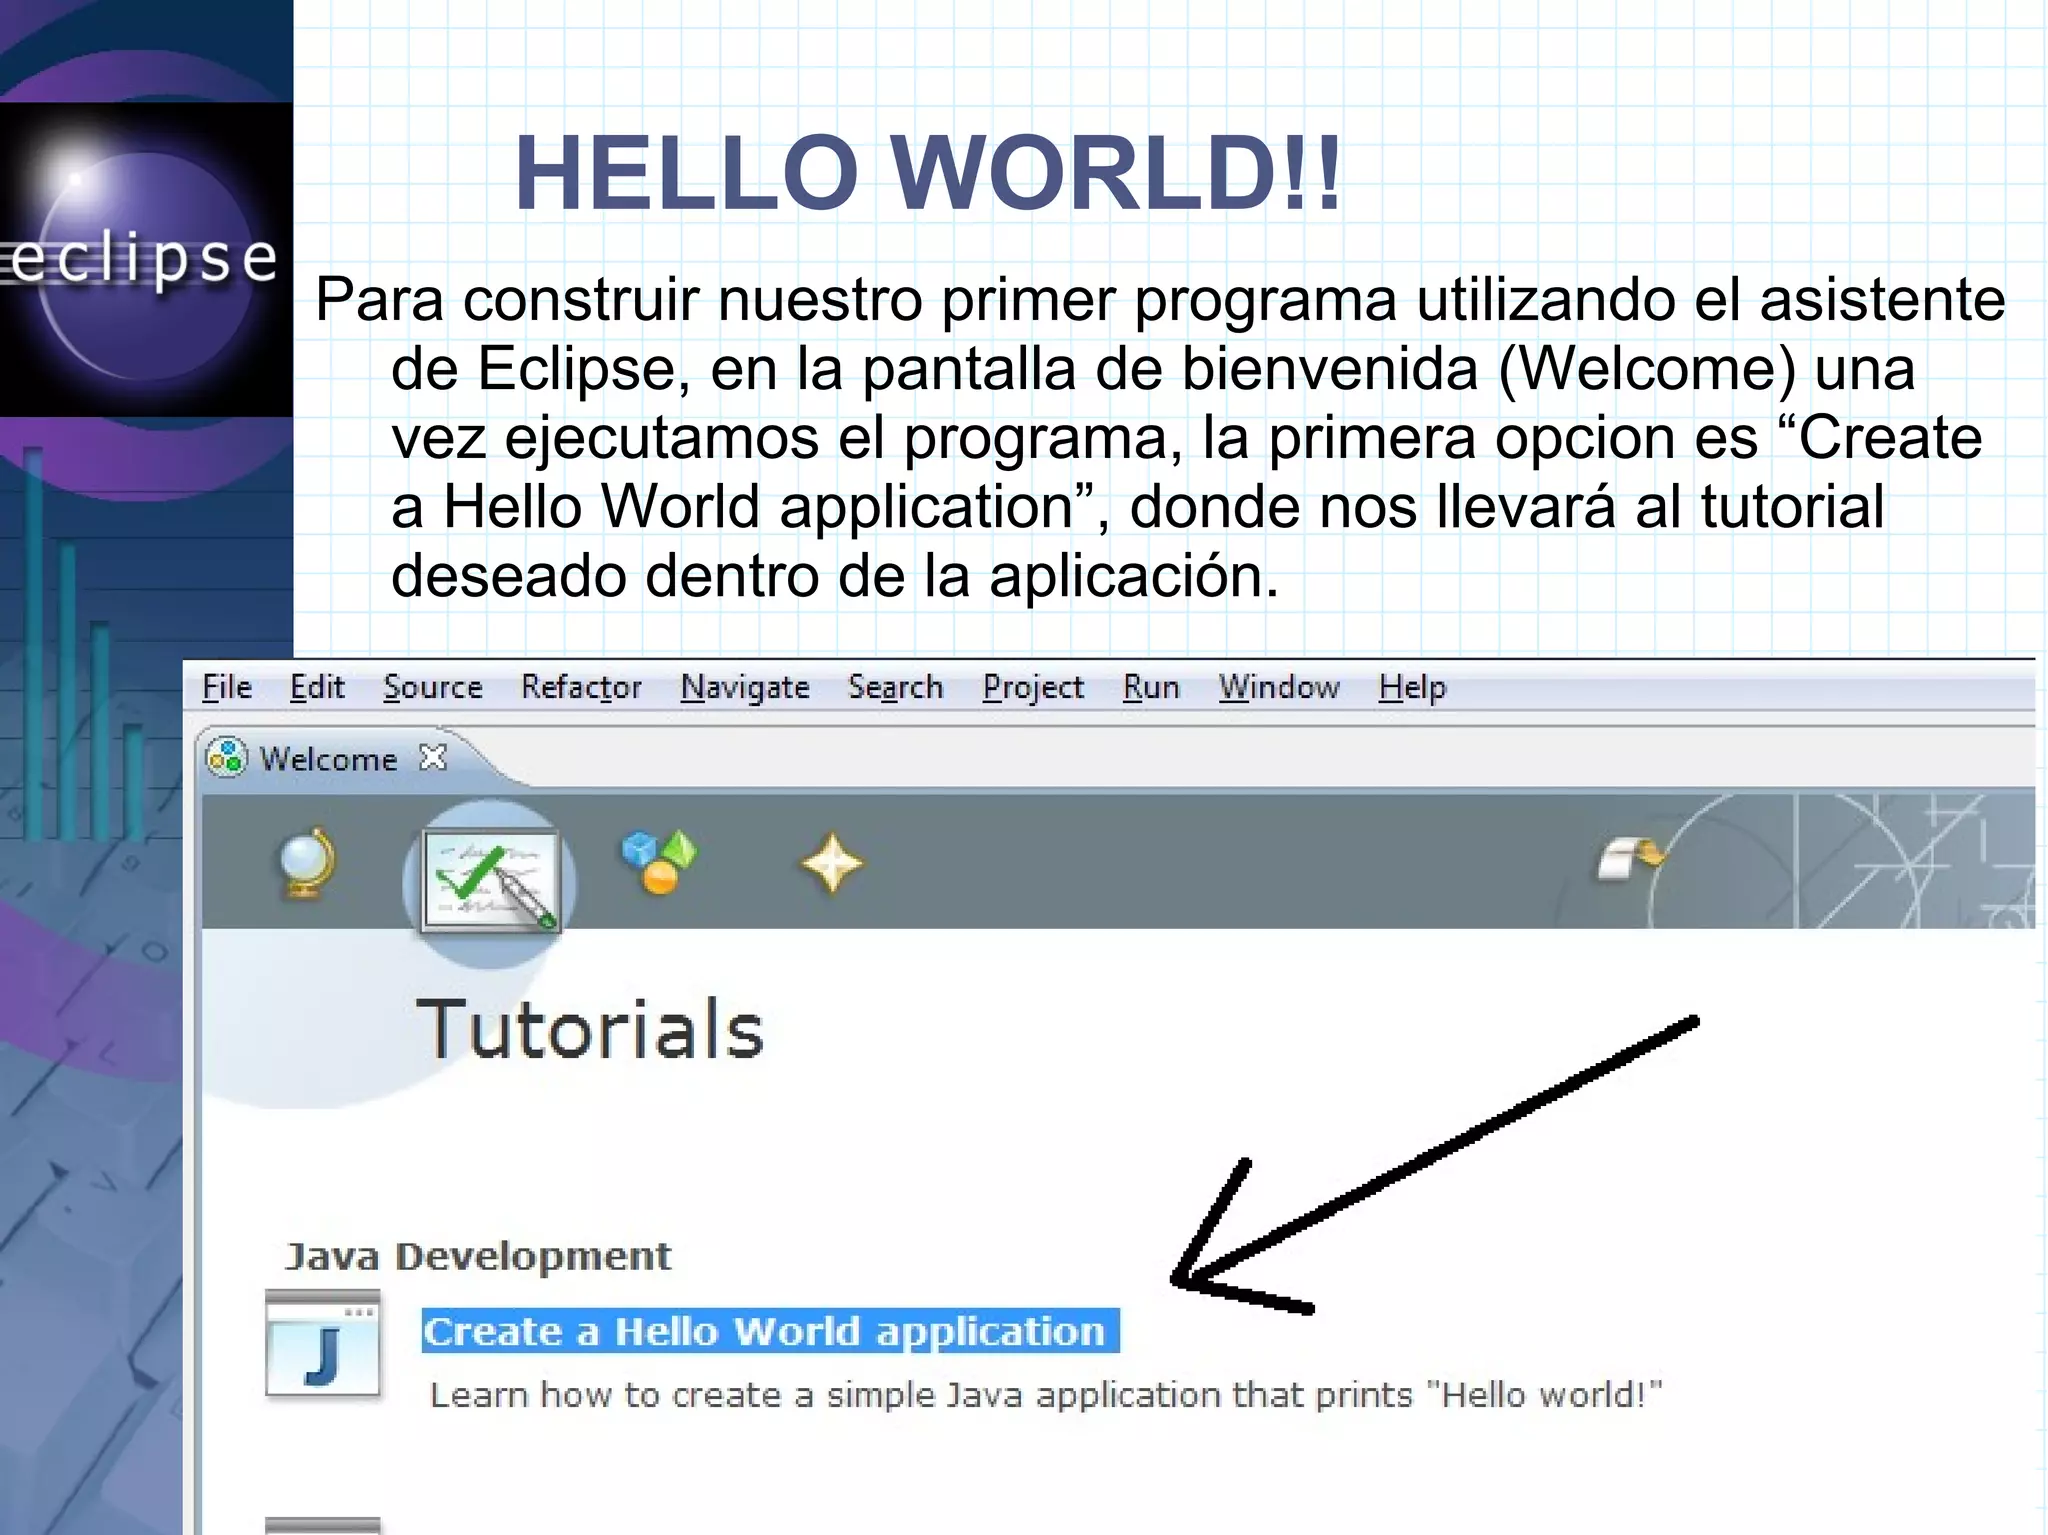
Task: Go to Workbench arrow icon
Action: point(1630,858)
